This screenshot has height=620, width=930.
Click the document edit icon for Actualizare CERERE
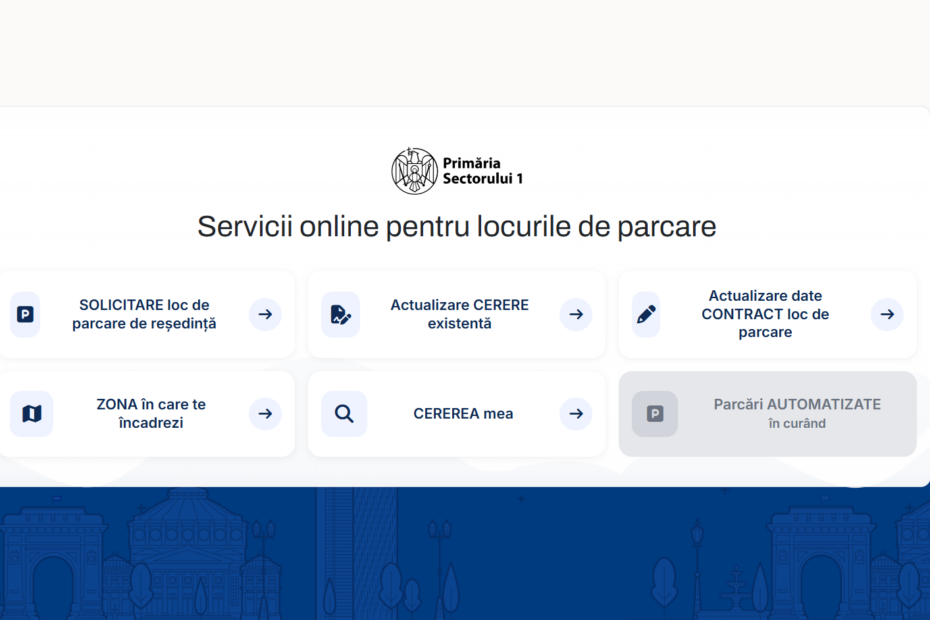point(341,314)
